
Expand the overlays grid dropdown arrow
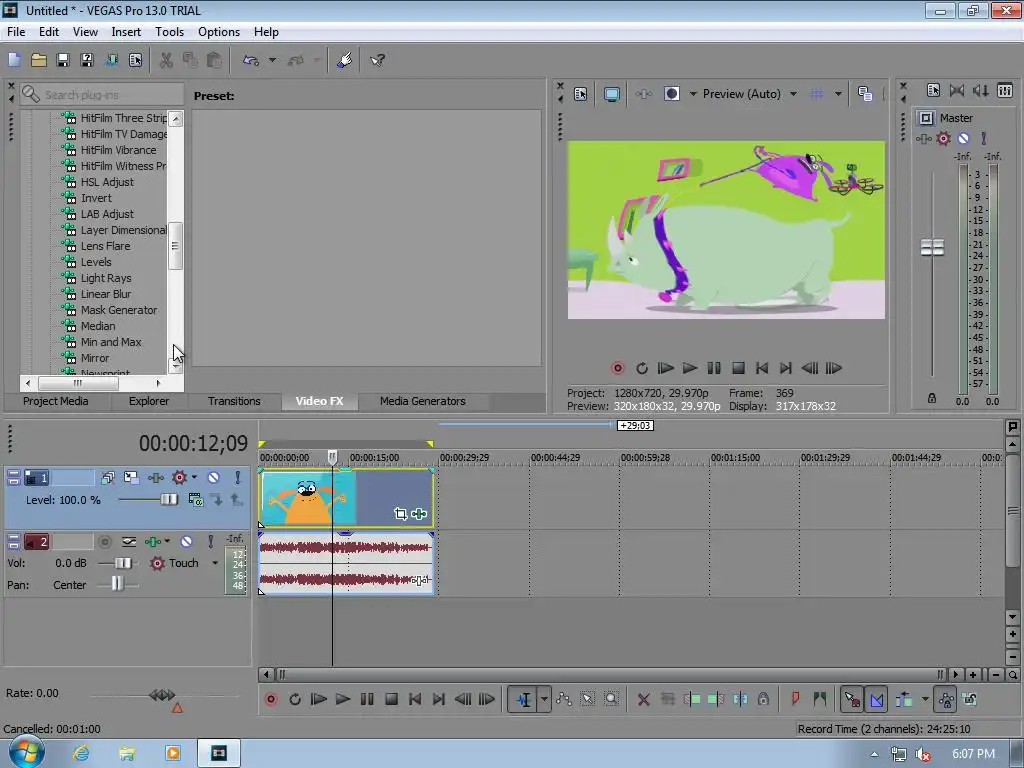click(838, 94)
